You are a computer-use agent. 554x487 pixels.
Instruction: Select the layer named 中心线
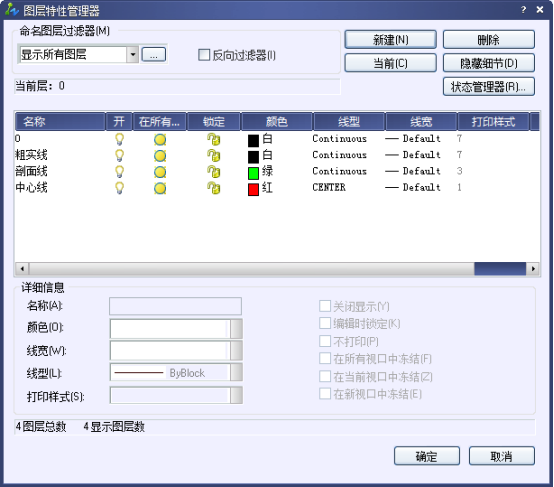click(31, 188)
